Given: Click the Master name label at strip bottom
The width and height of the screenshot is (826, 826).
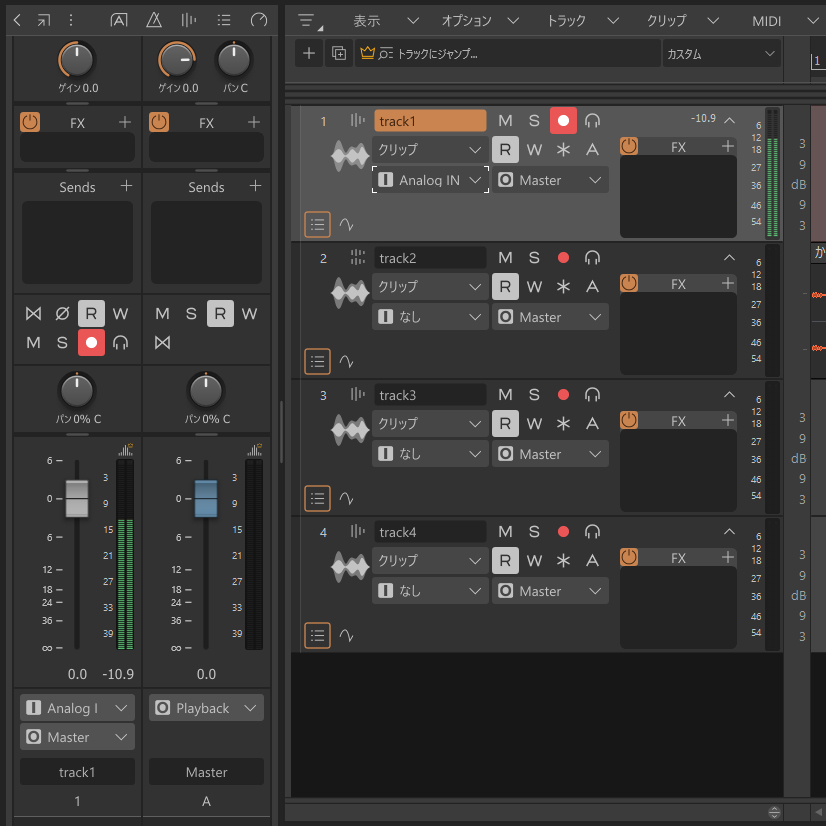Looking at the screenshot, I should pos(206,772).
